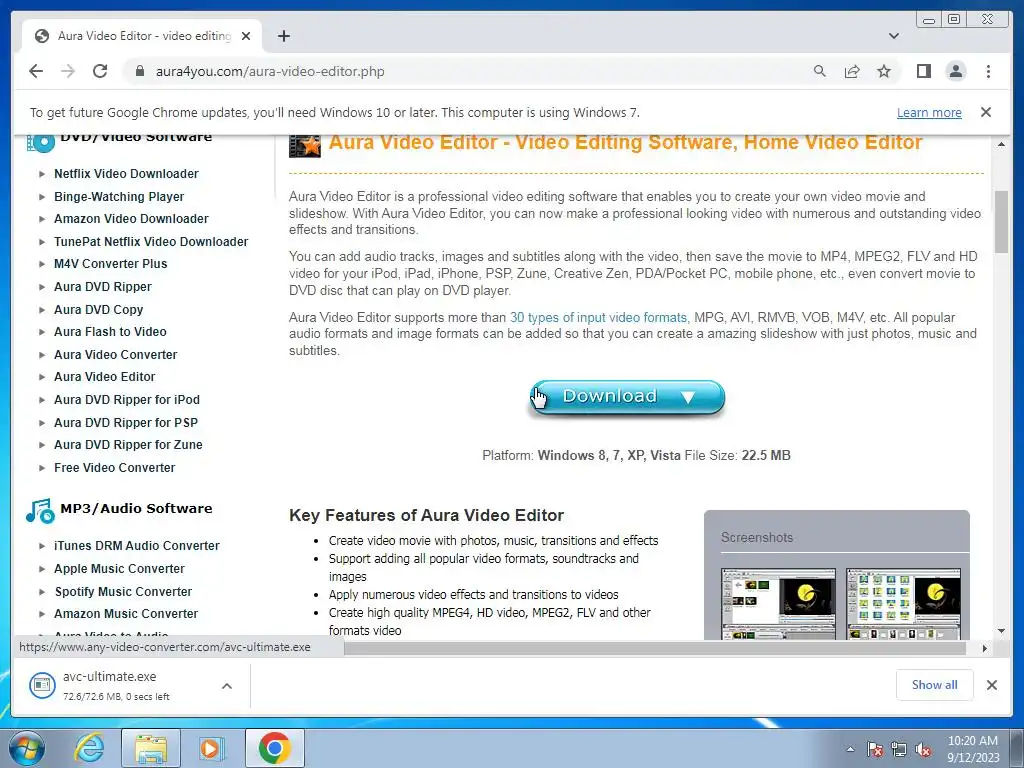Click the DVD/Video Software disc icon
Screen dimensions: 1024x768
40,141
